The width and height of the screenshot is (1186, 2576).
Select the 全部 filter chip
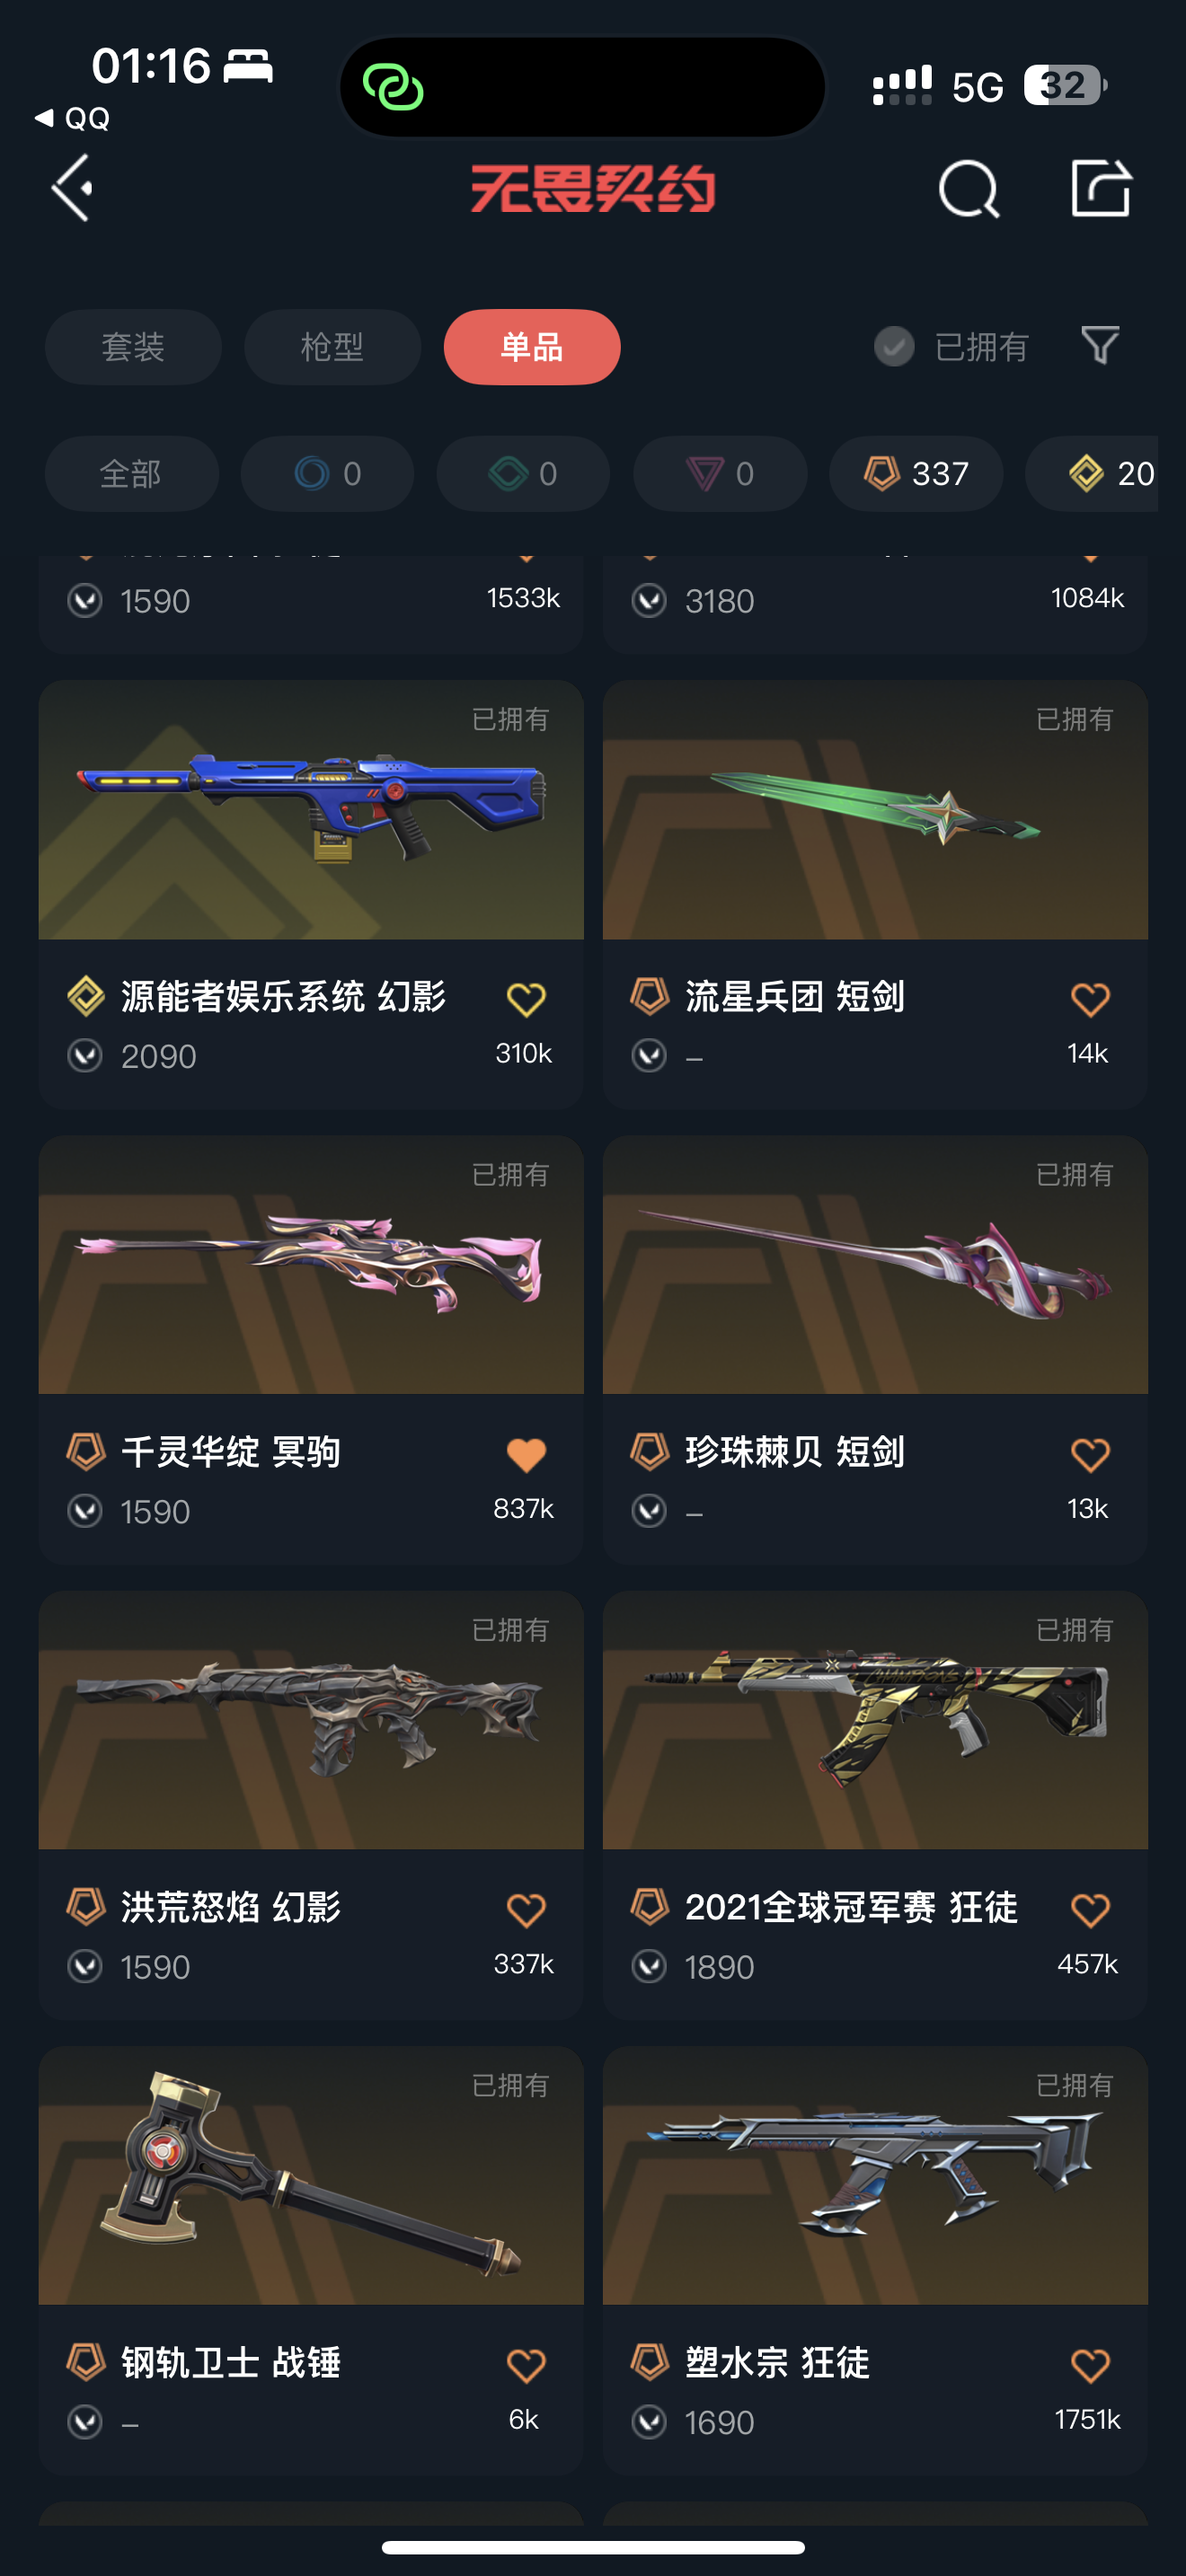click(x=131, y=474)
